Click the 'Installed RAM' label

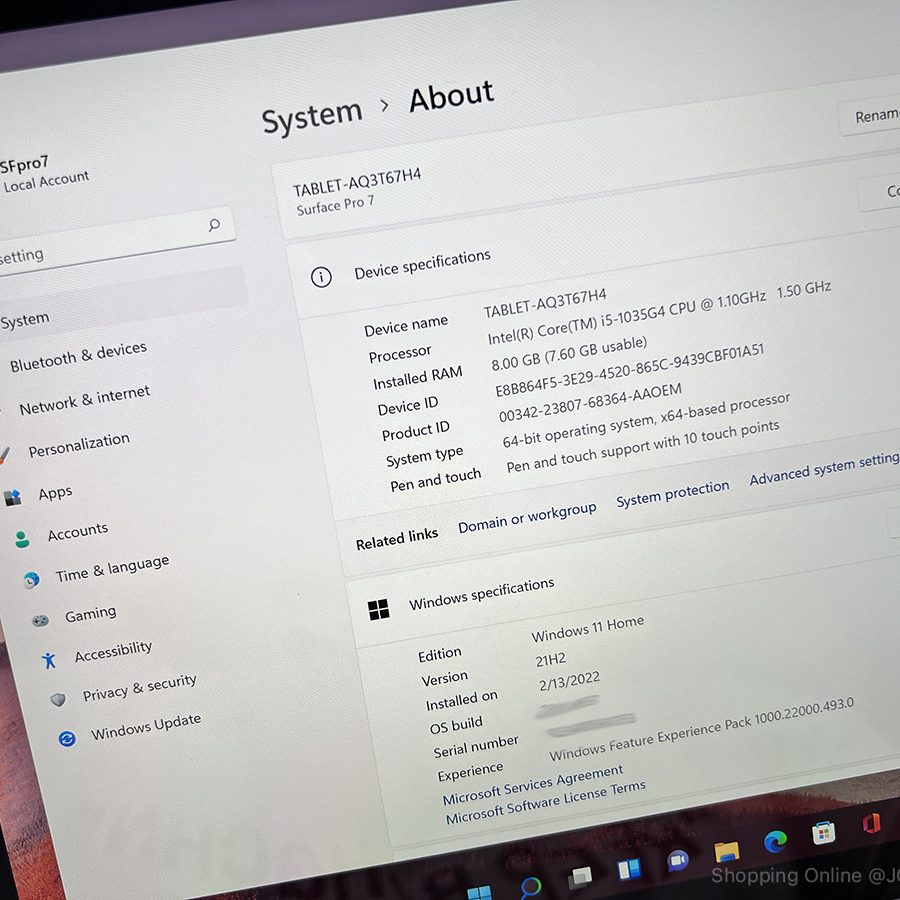tap(417, 378)
